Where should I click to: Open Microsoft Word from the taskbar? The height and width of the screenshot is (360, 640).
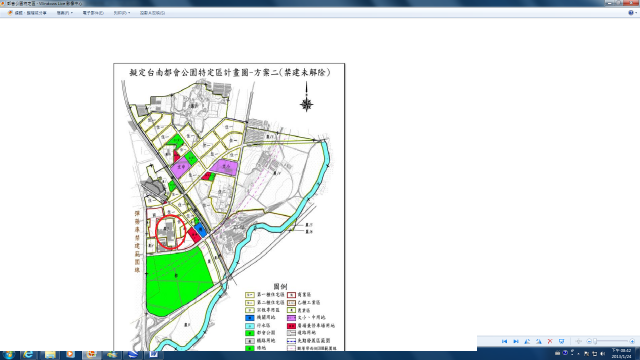click(x=153, y=354)
